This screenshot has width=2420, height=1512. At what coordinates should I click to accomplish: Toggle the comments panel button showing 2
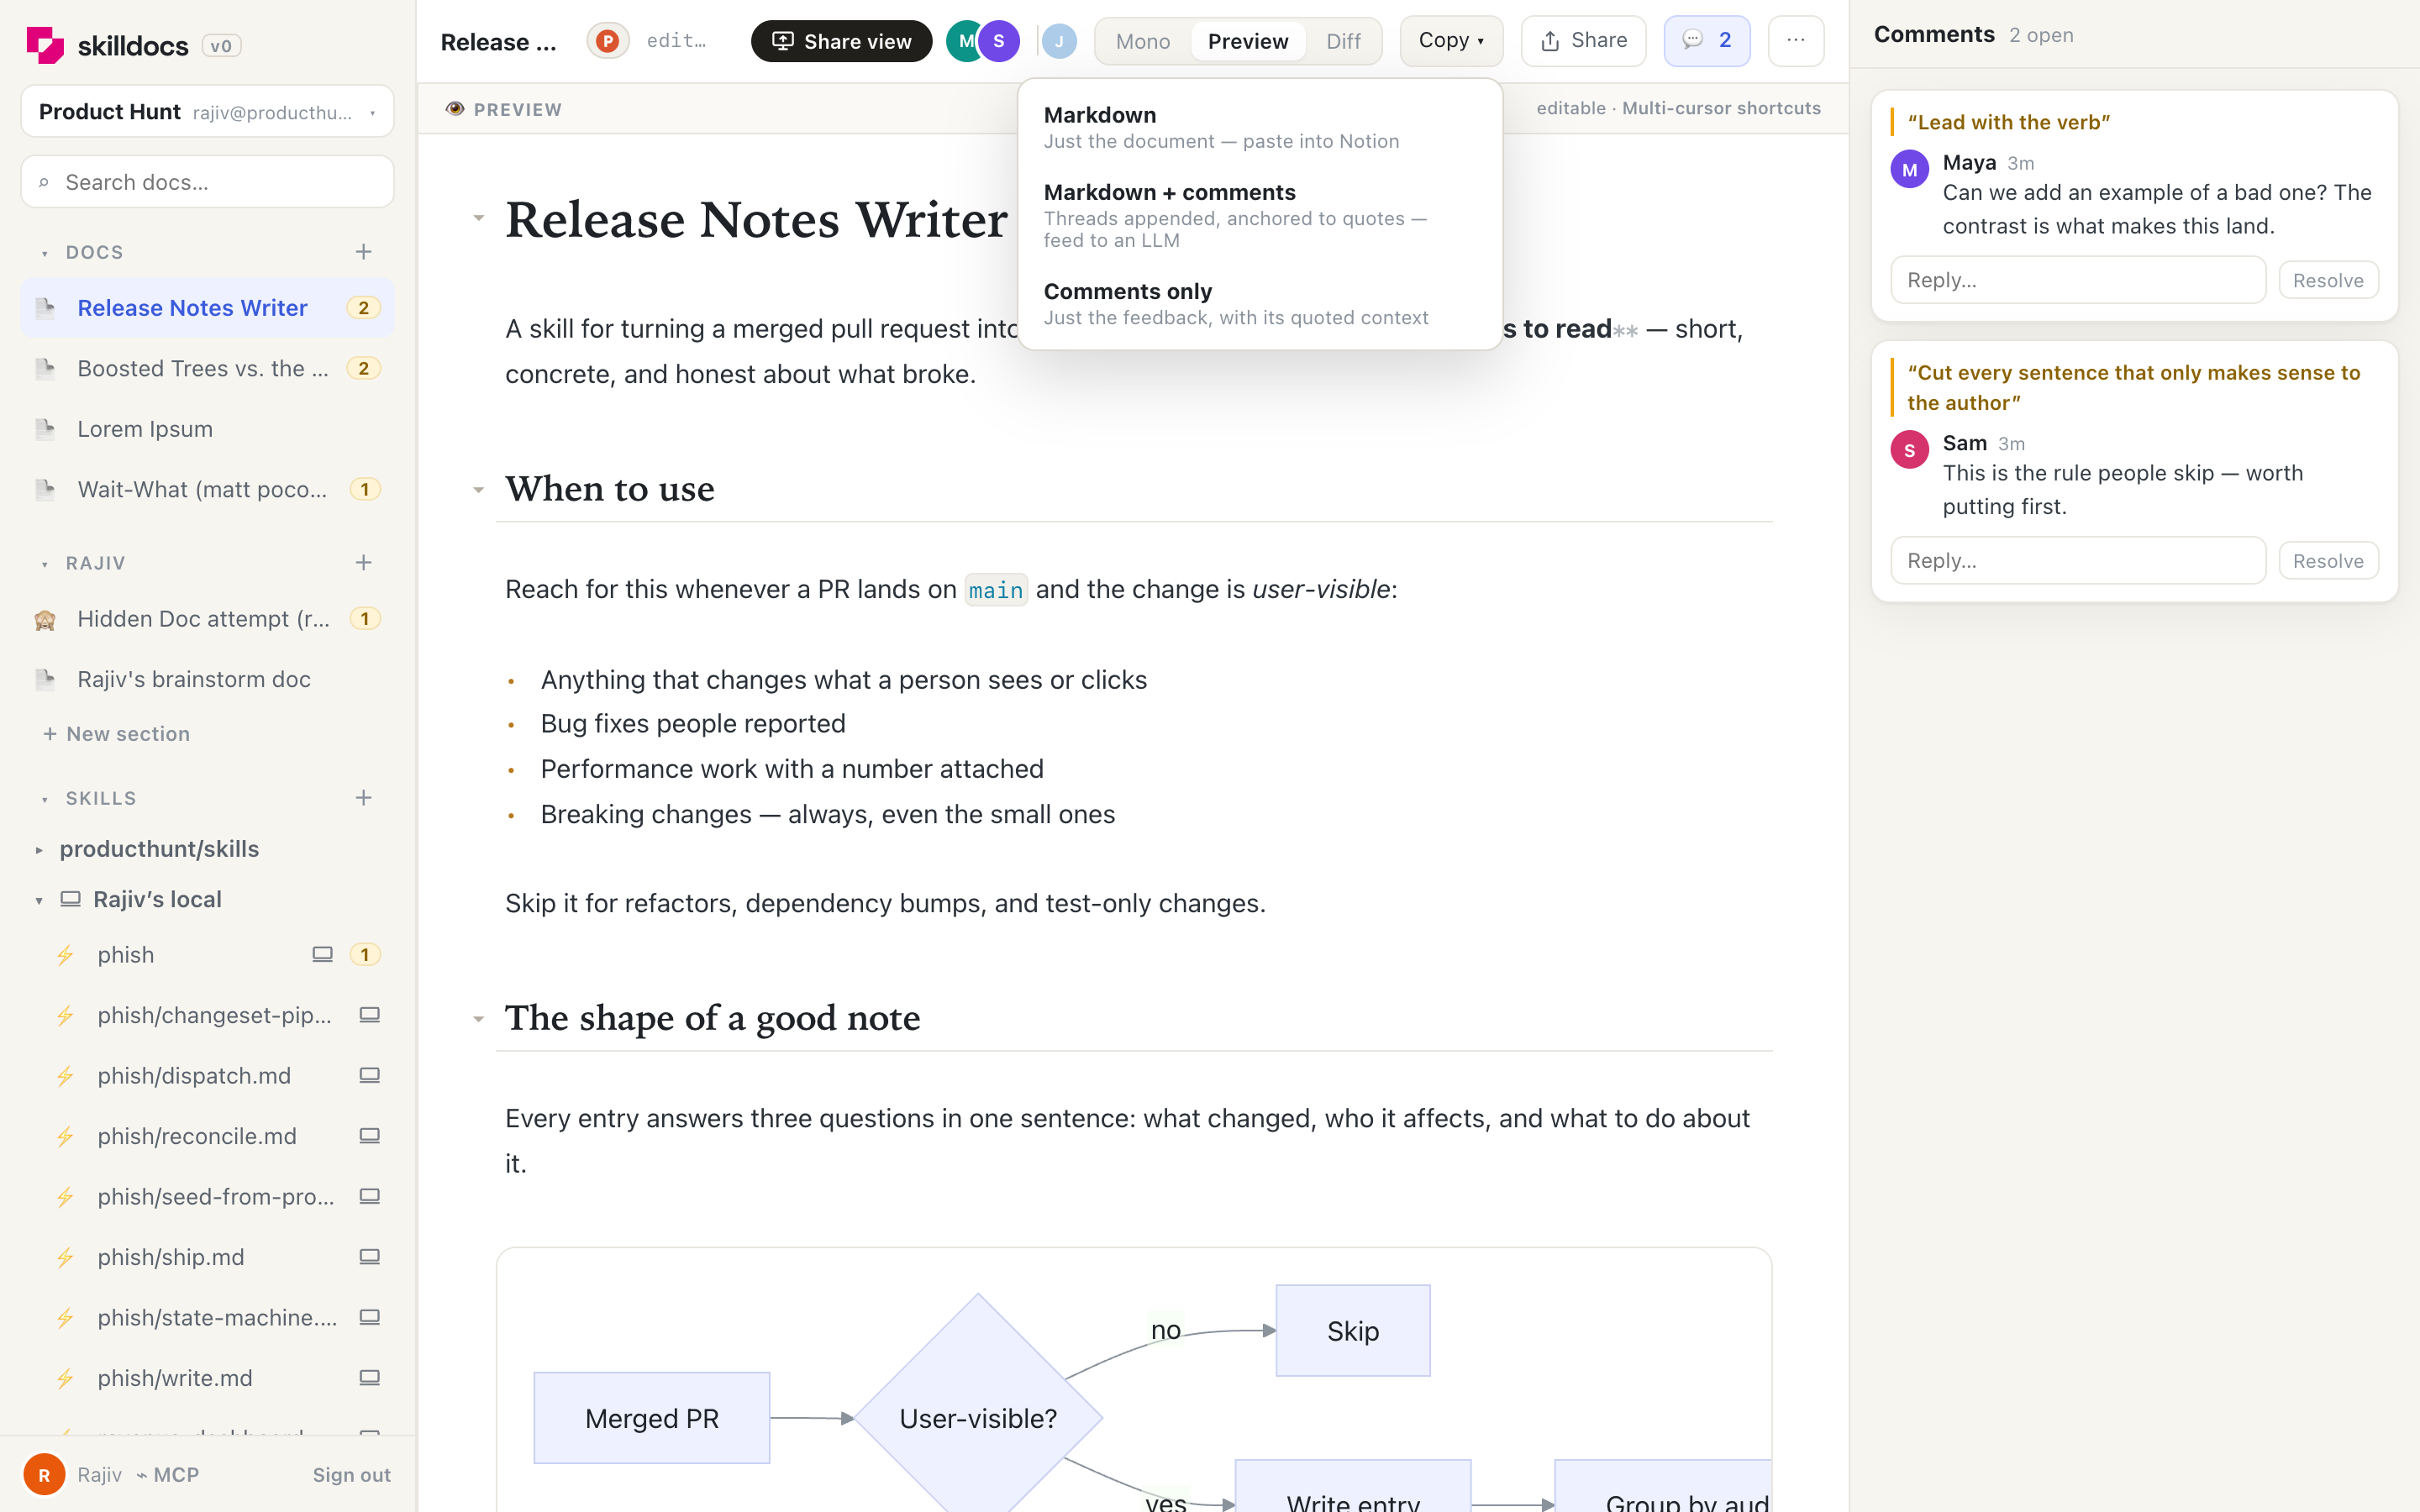click(1706, 41)
